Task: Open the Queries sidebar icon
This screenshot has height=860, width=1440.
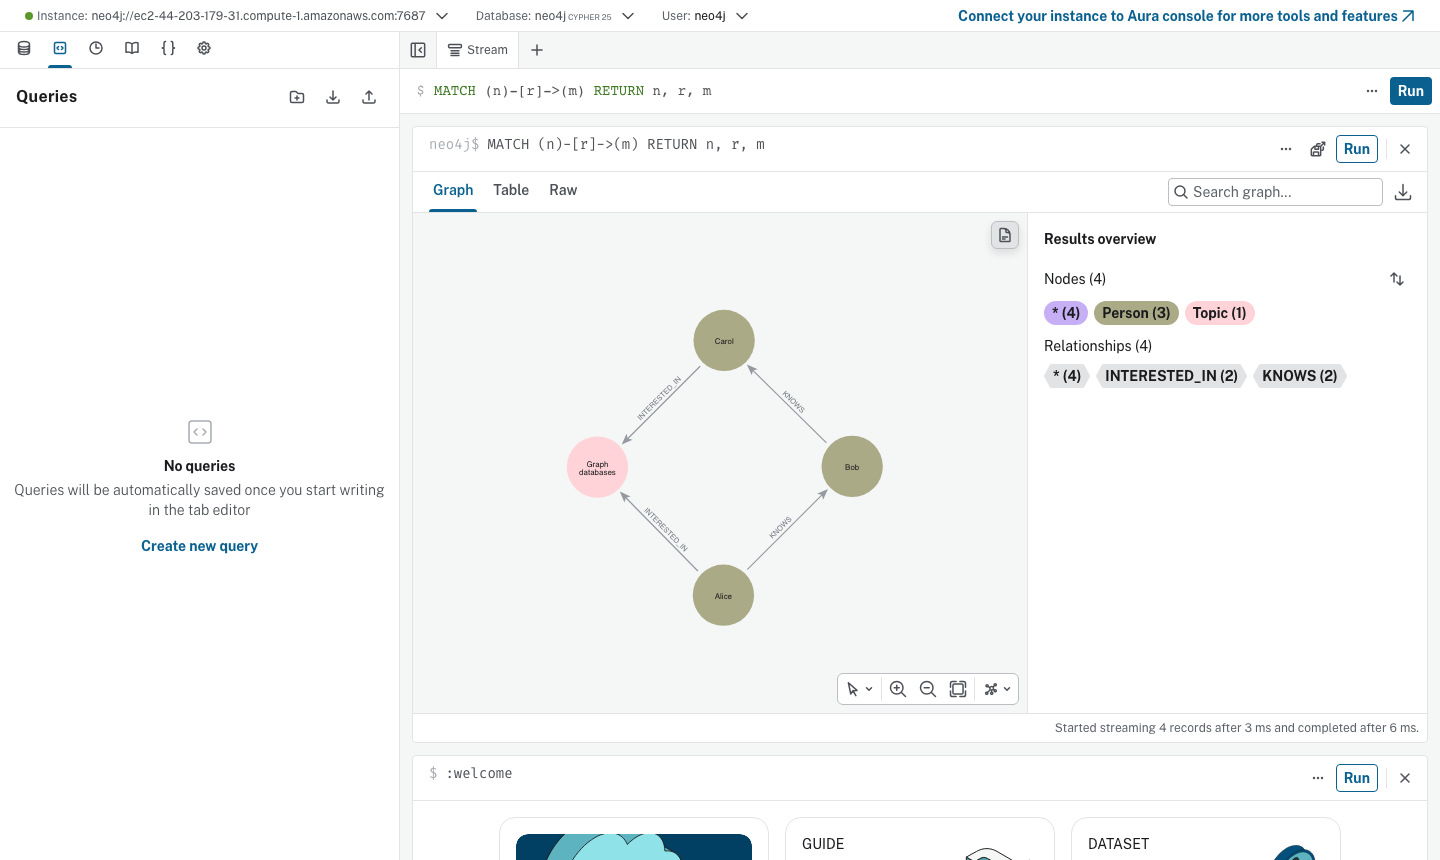Action: coord(60,48)
